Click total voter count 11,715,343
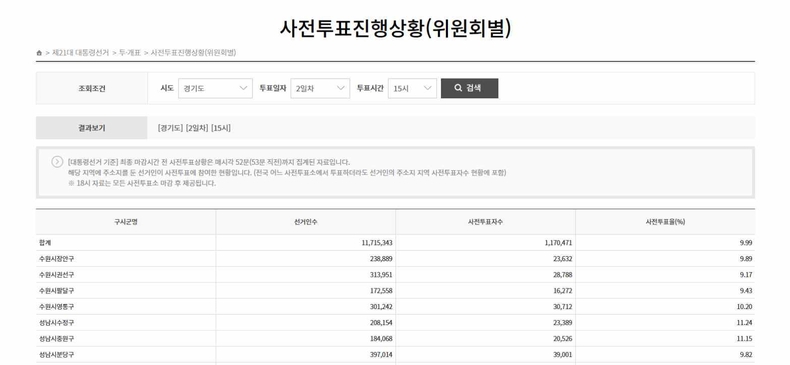Screen dimensions: 790x365 click(x=377, y=242)
